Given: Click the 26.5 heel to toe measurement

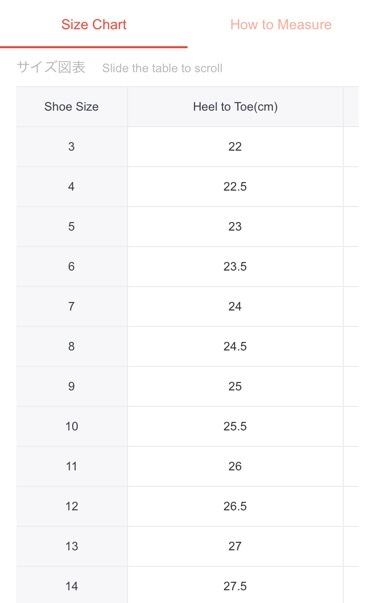Looking at the screenshot, I should coord(235,506).
